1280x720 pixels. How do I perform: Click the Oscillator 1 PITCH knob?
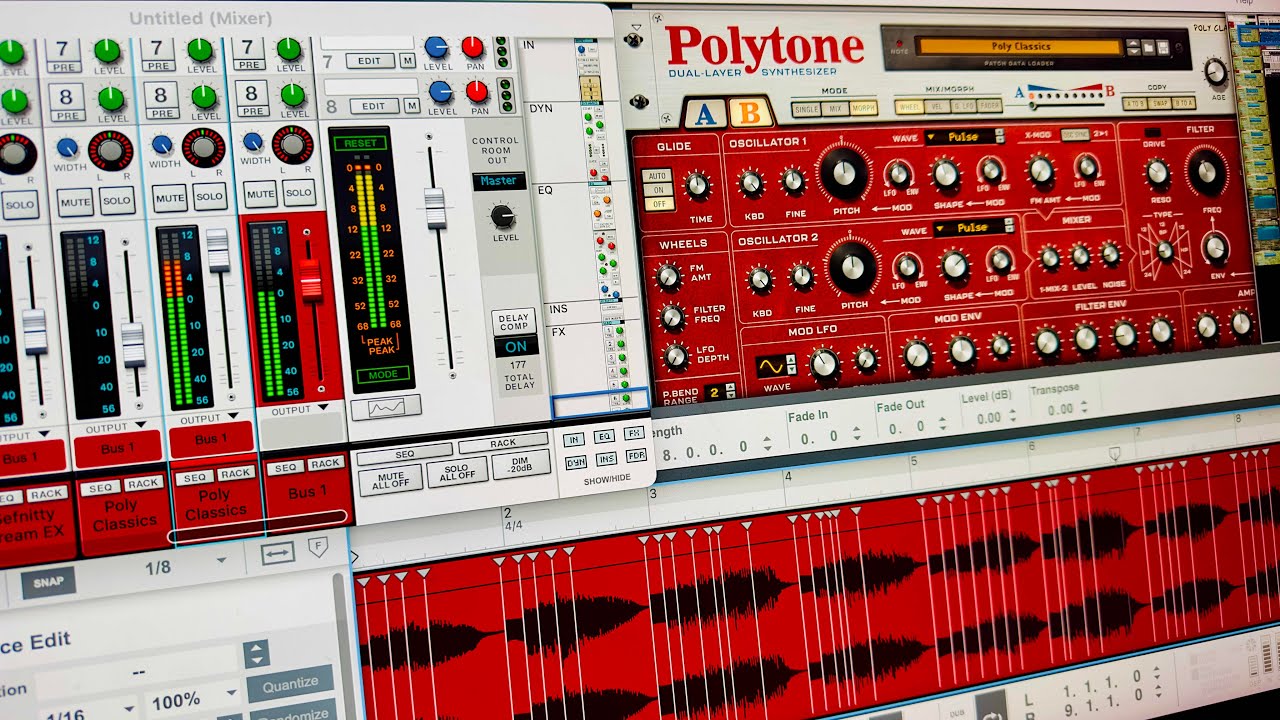(x=844, y=172)
